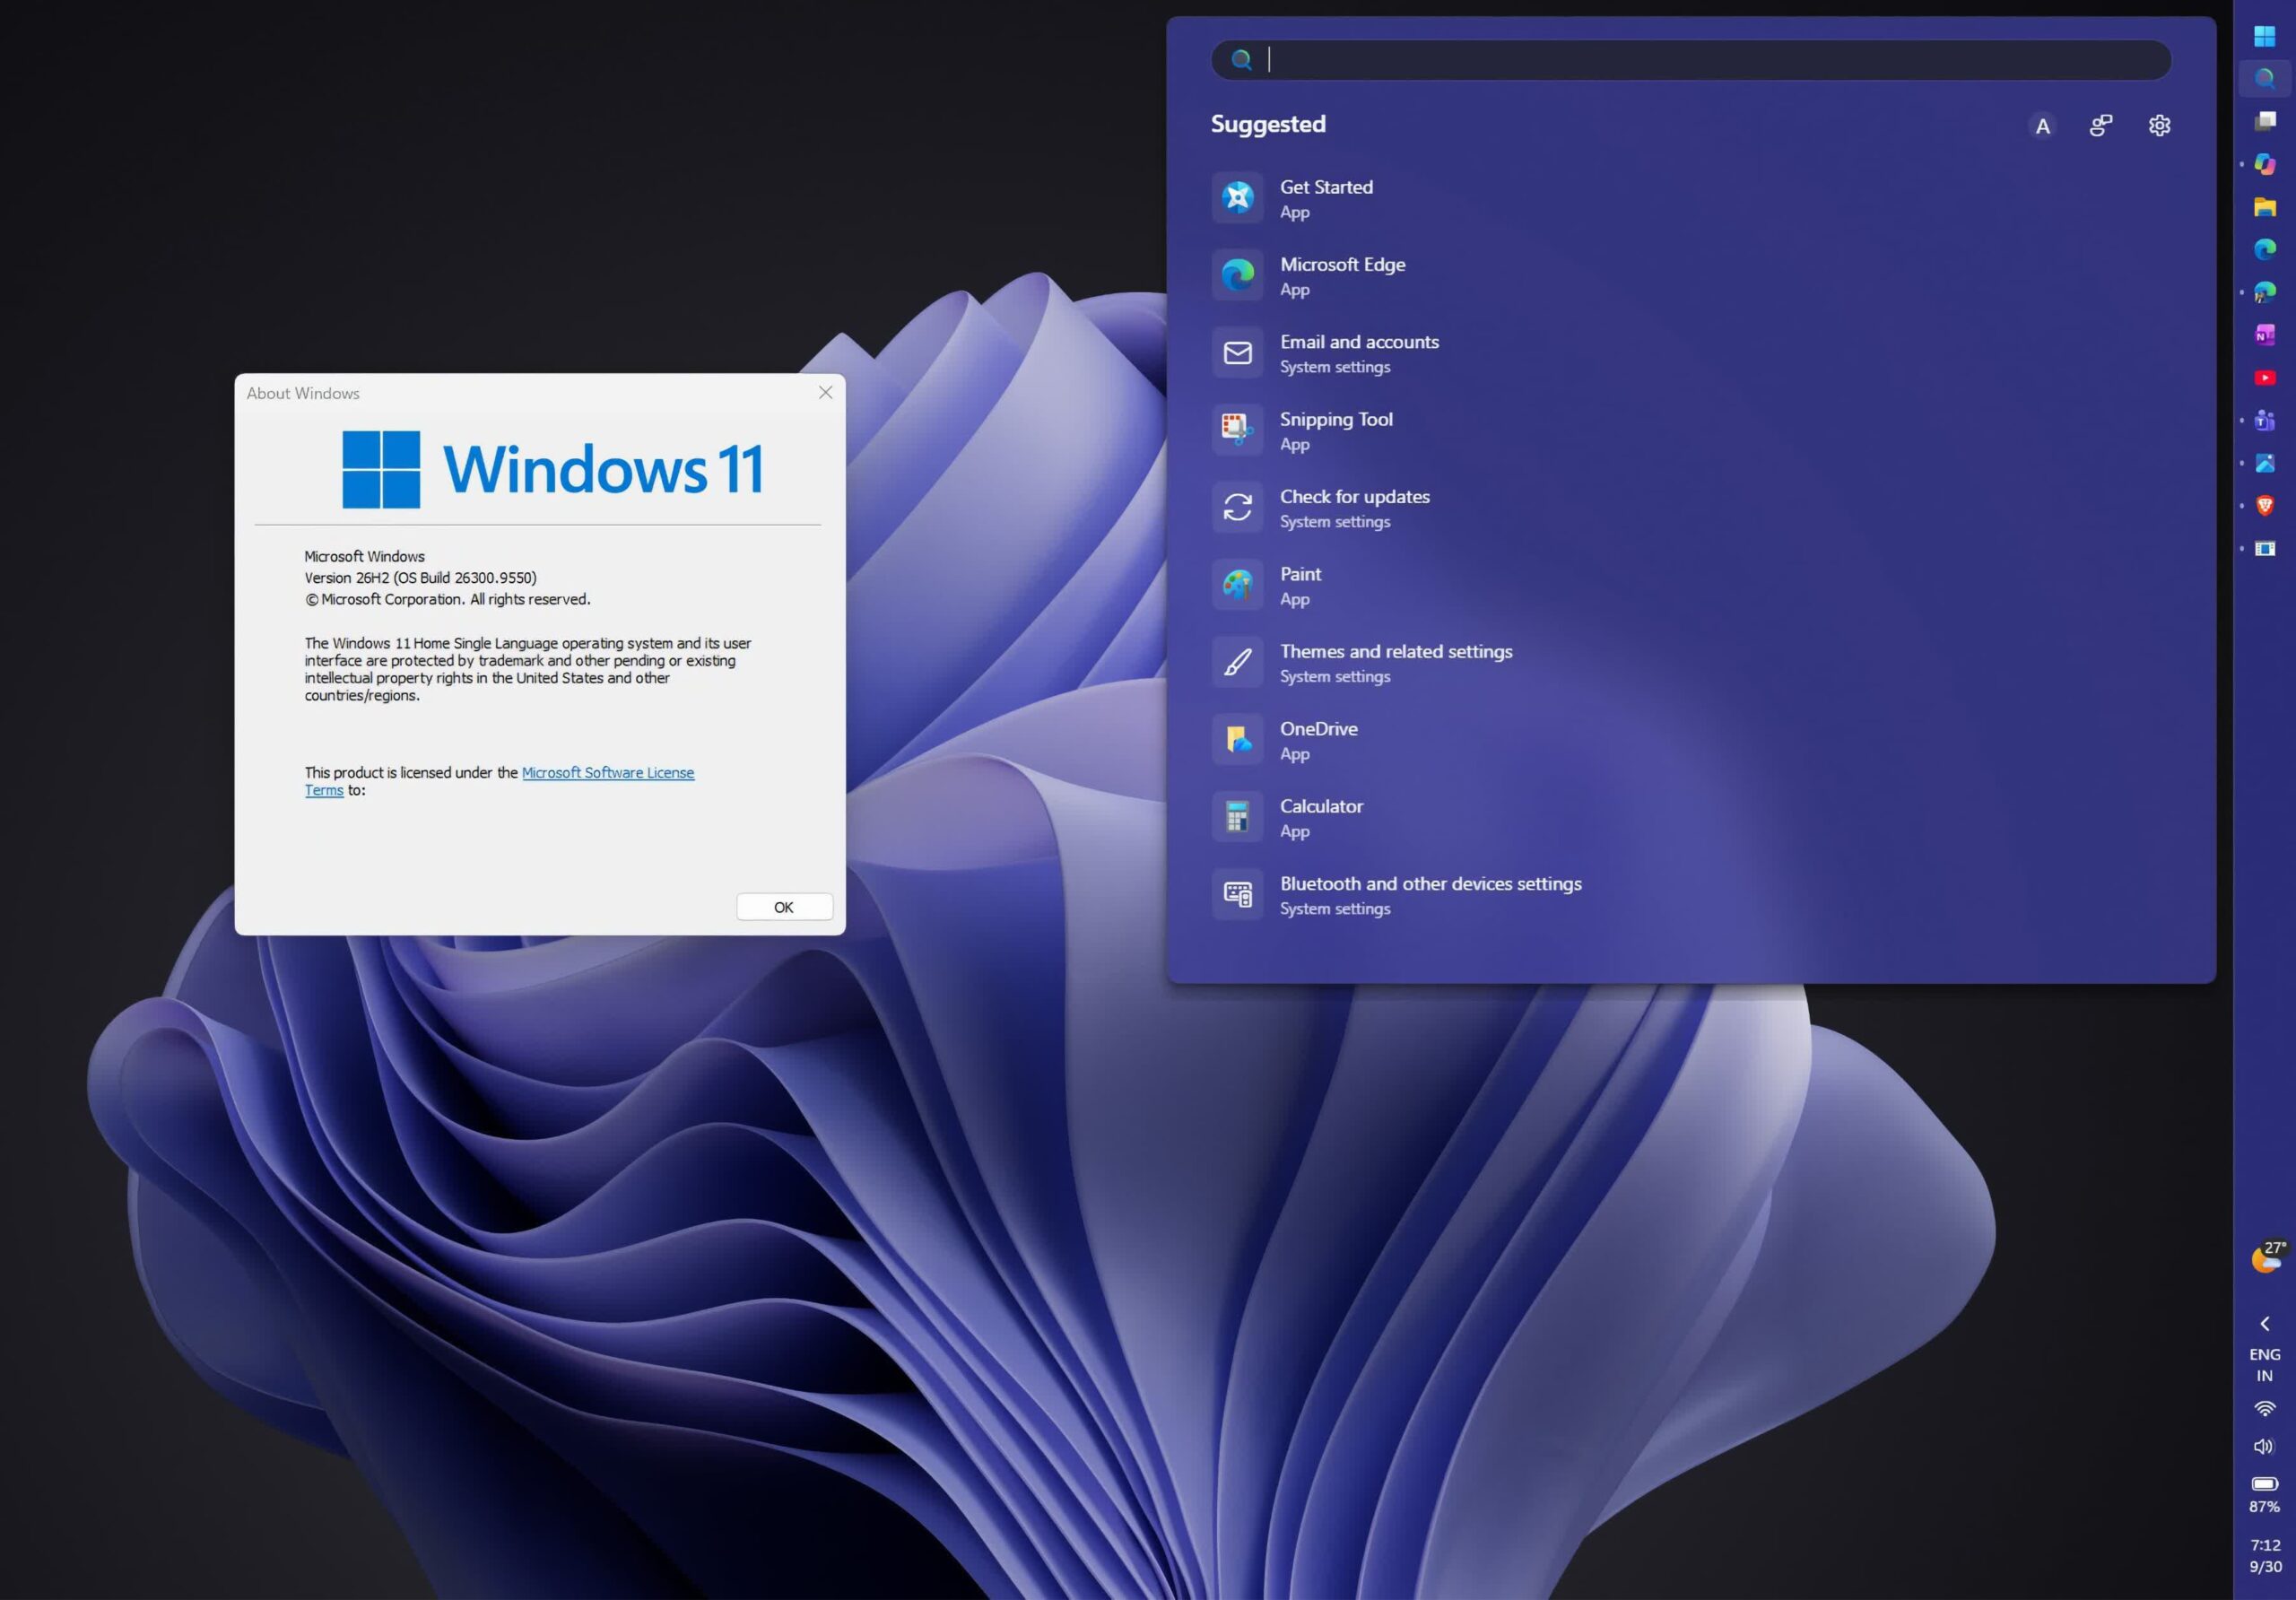Open OneNote from the taskbar
This screenshot has height=1600, width=2296.
pos(2264,335)
